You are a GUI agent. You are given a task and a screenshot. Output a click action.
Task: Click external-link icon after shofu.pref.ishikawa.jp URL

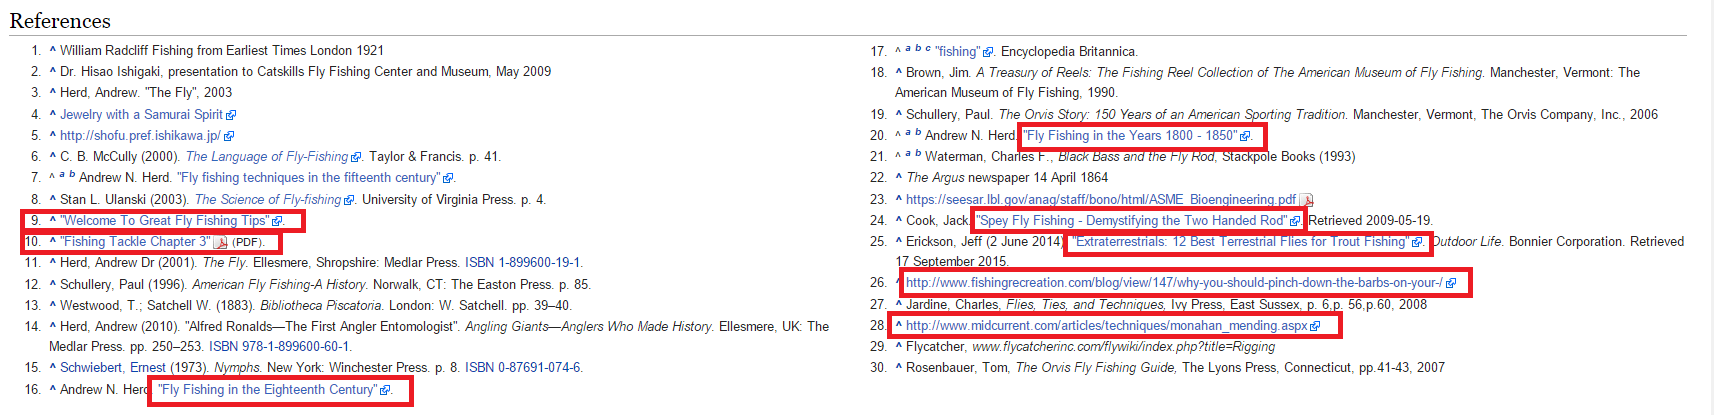tap(229, 136)
